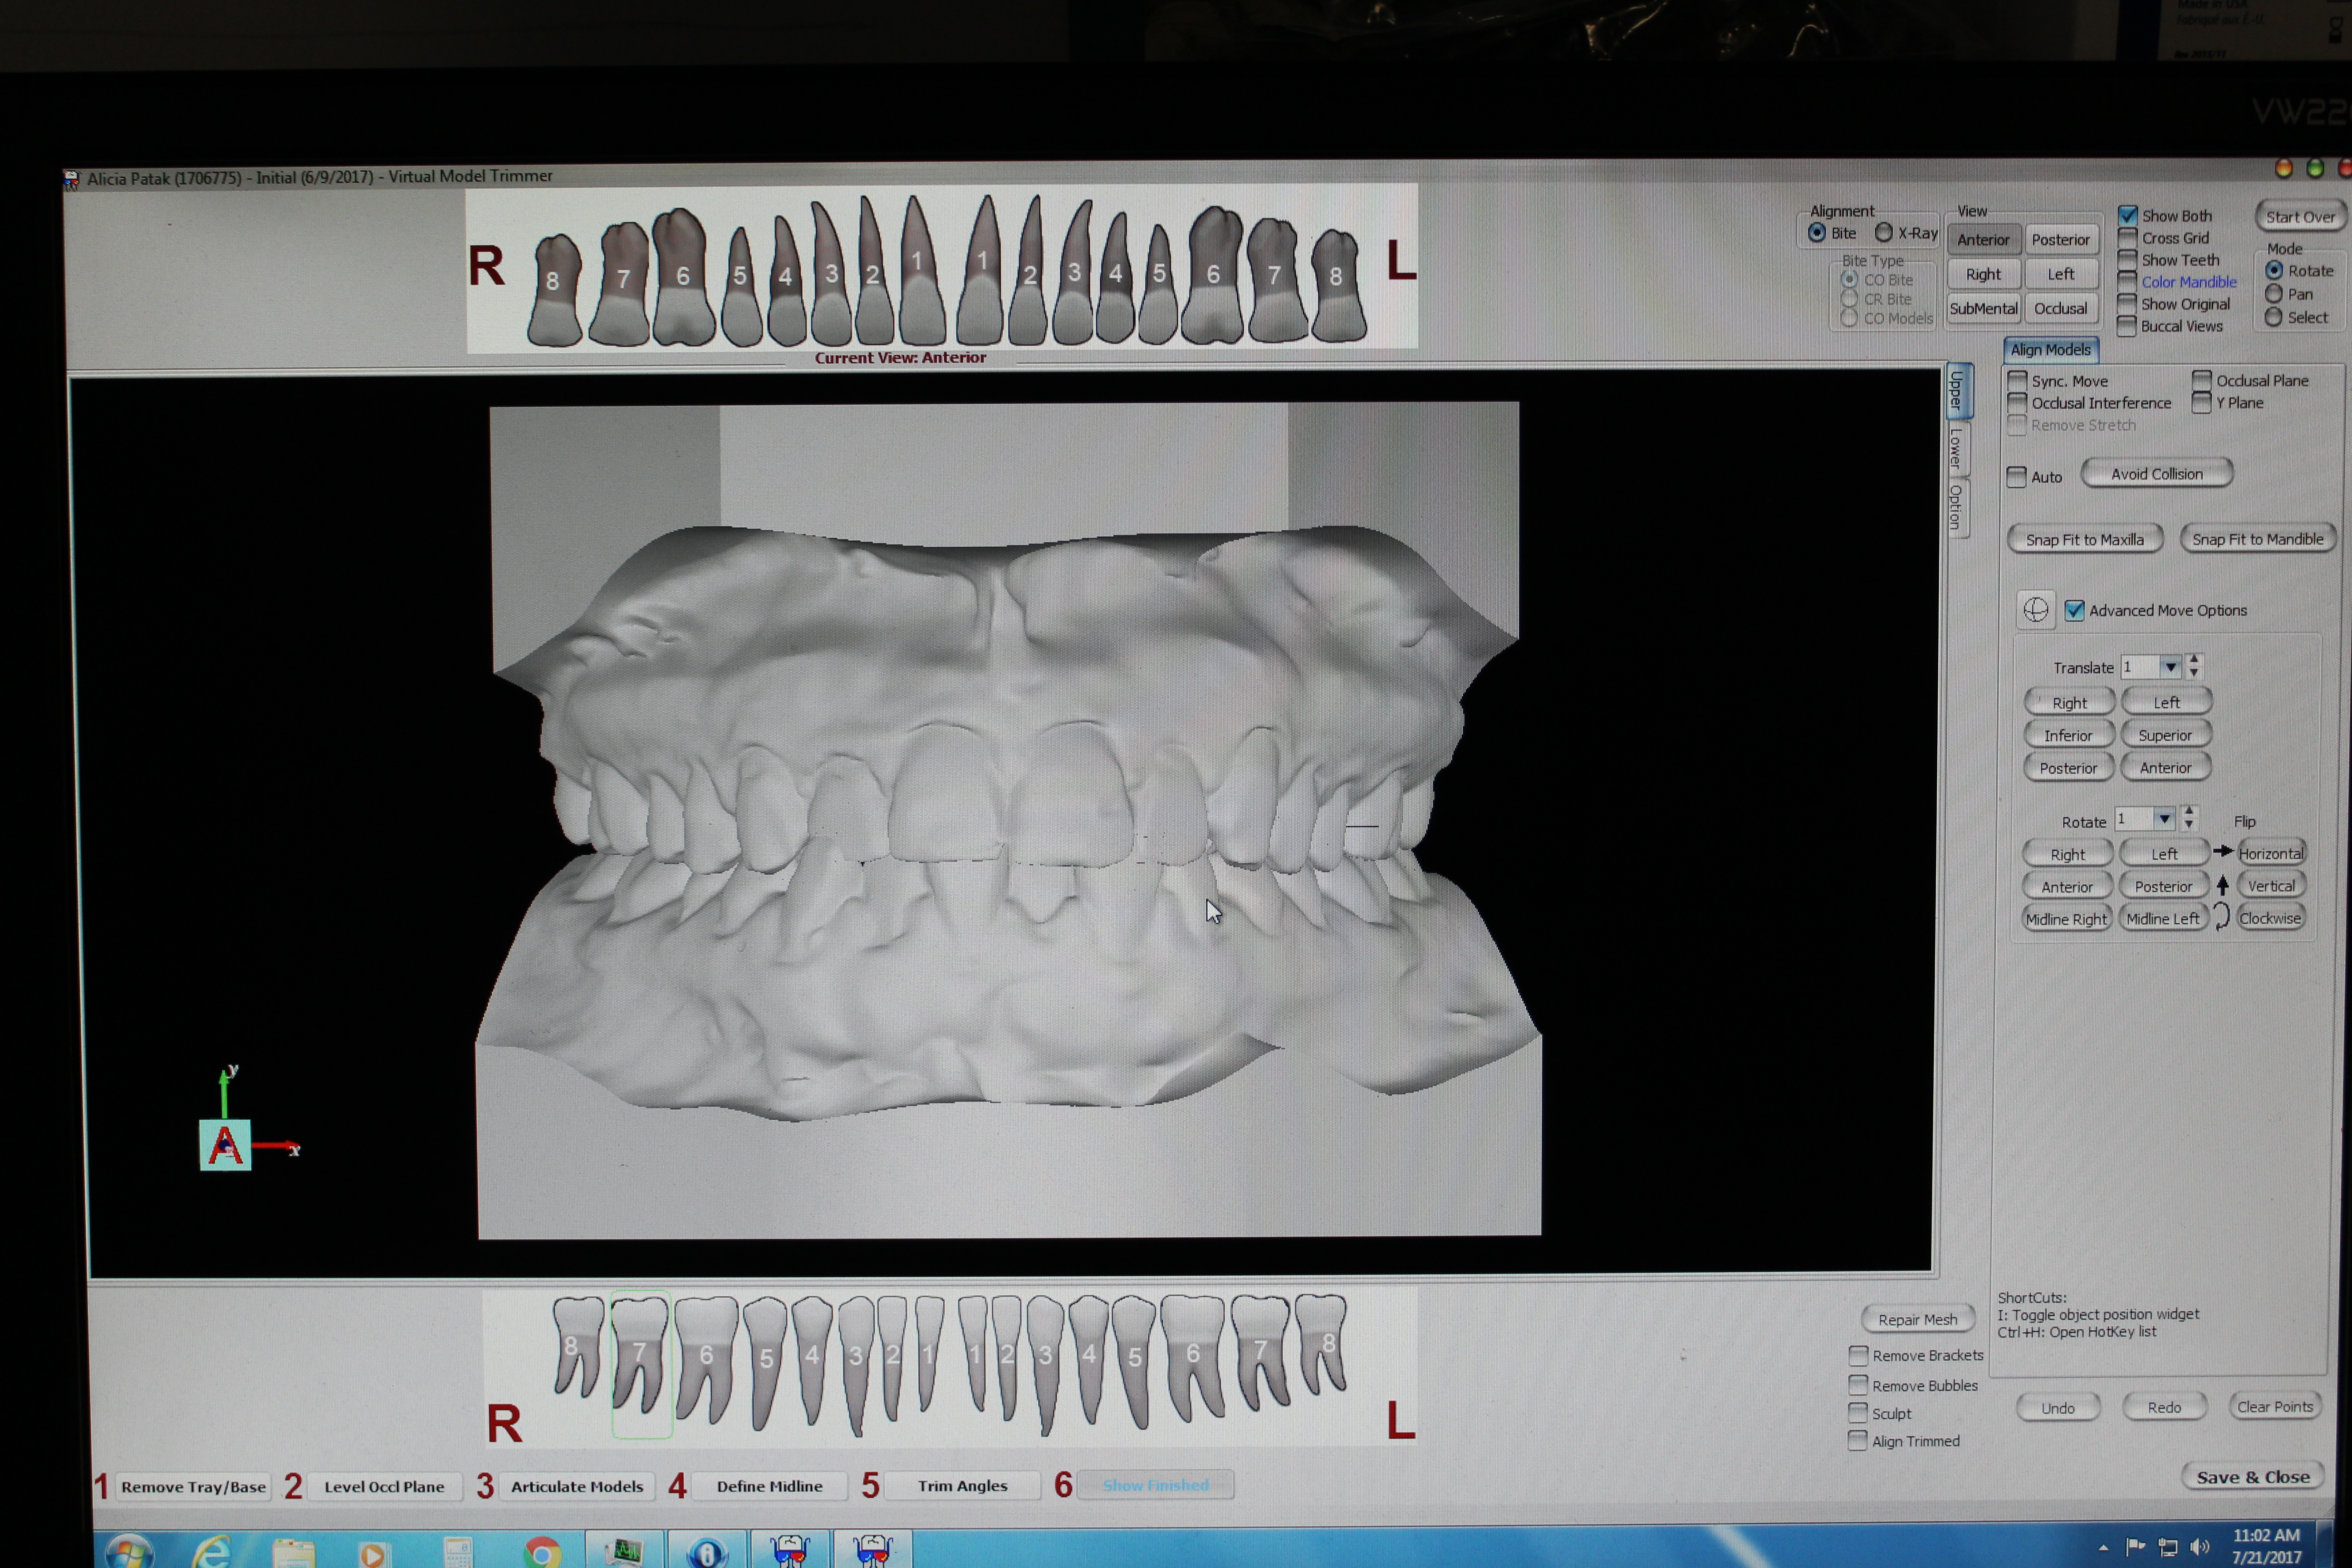The width and height of the screenshot is (2352, 1568).
Task: Click Snap Fit to Maxilla button
Action: pos(2085,539)
